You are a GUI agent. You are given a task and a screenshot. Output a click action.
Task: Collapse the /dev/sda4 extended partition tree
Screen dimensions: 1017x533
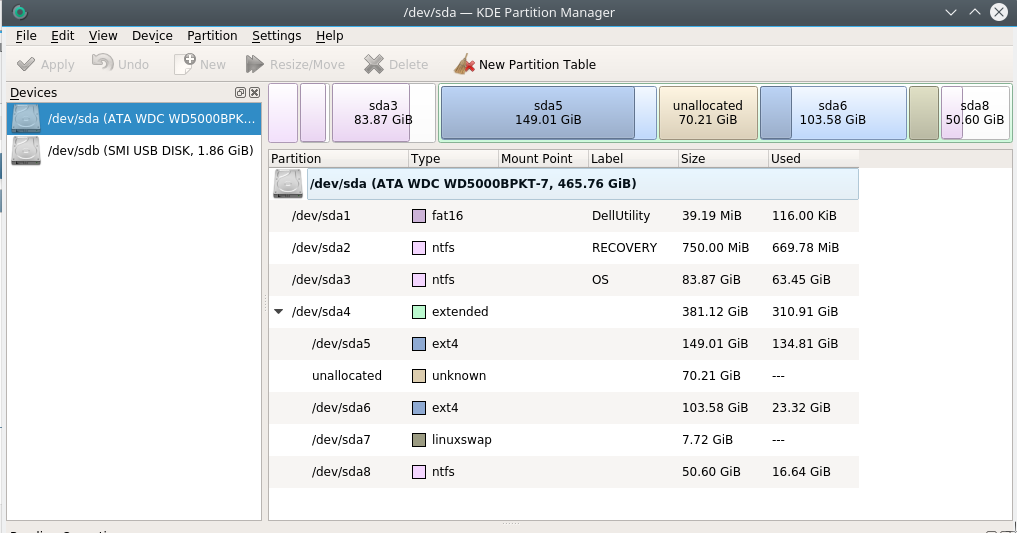click(278, 312)
